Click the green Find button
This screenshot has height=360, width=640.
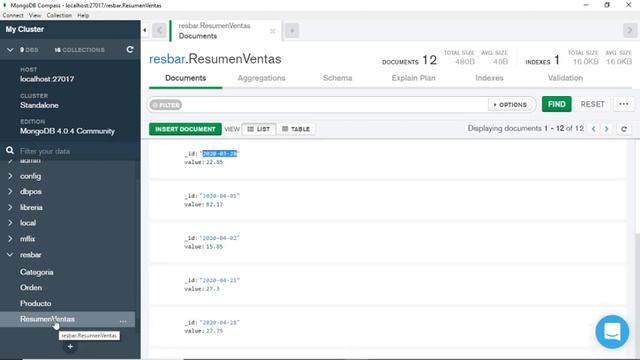tap(556, 104)
